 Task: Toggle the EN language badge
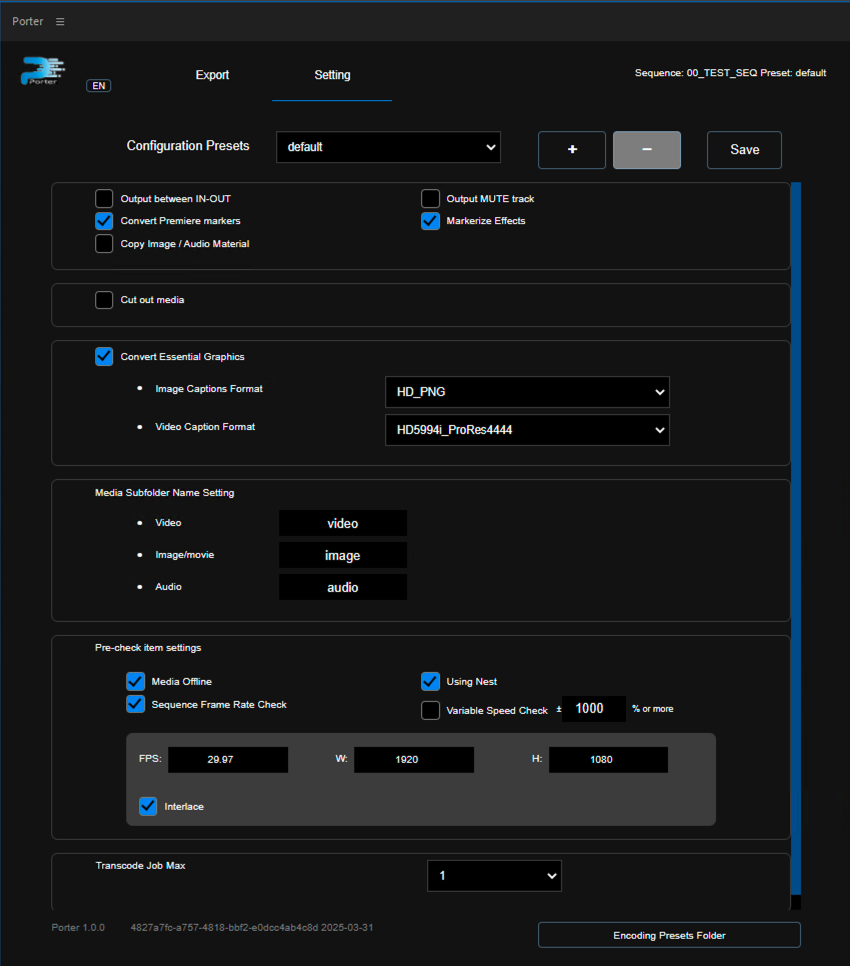[98, 86]
